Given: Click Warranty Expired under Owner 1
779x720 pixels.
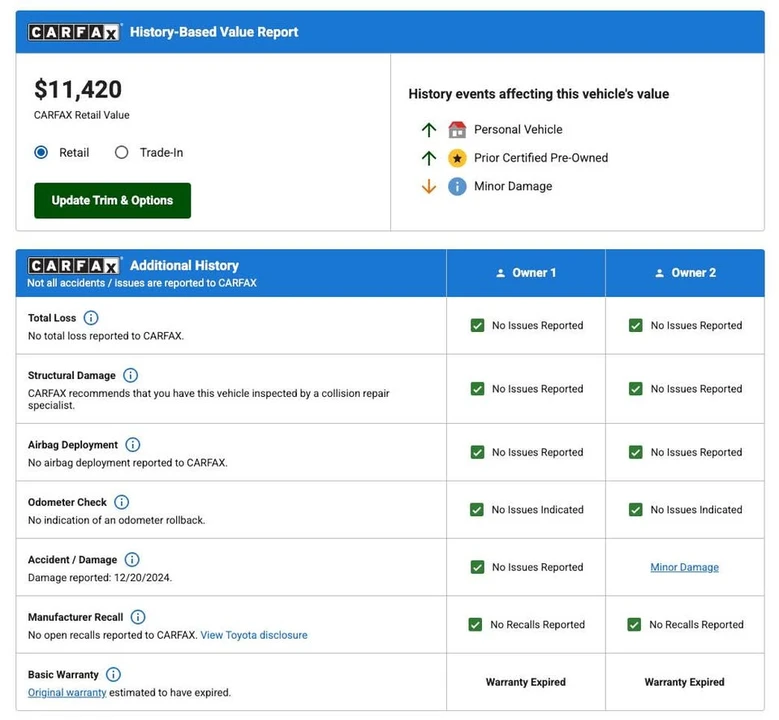Looking at the screenshot, I should pos(526,682).
